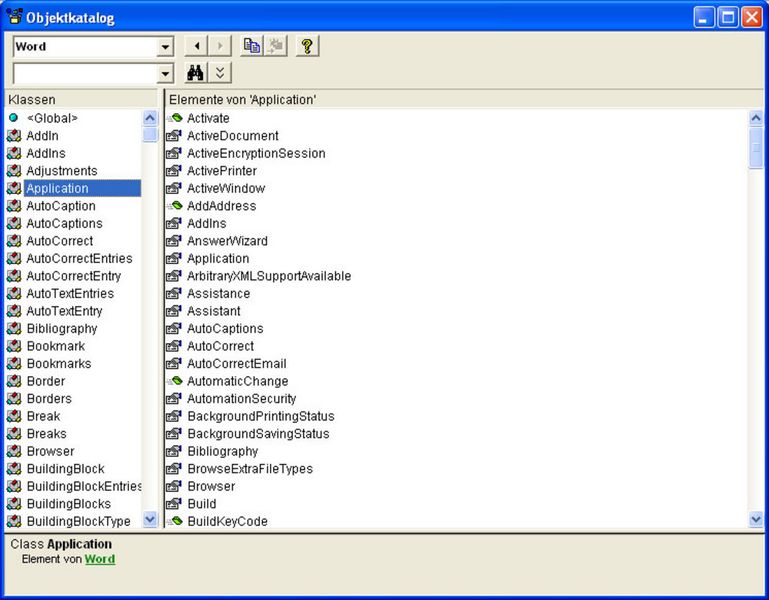
Task: Click the <Global> class icon
Action: pyautogui.click(x=14, y=118)
